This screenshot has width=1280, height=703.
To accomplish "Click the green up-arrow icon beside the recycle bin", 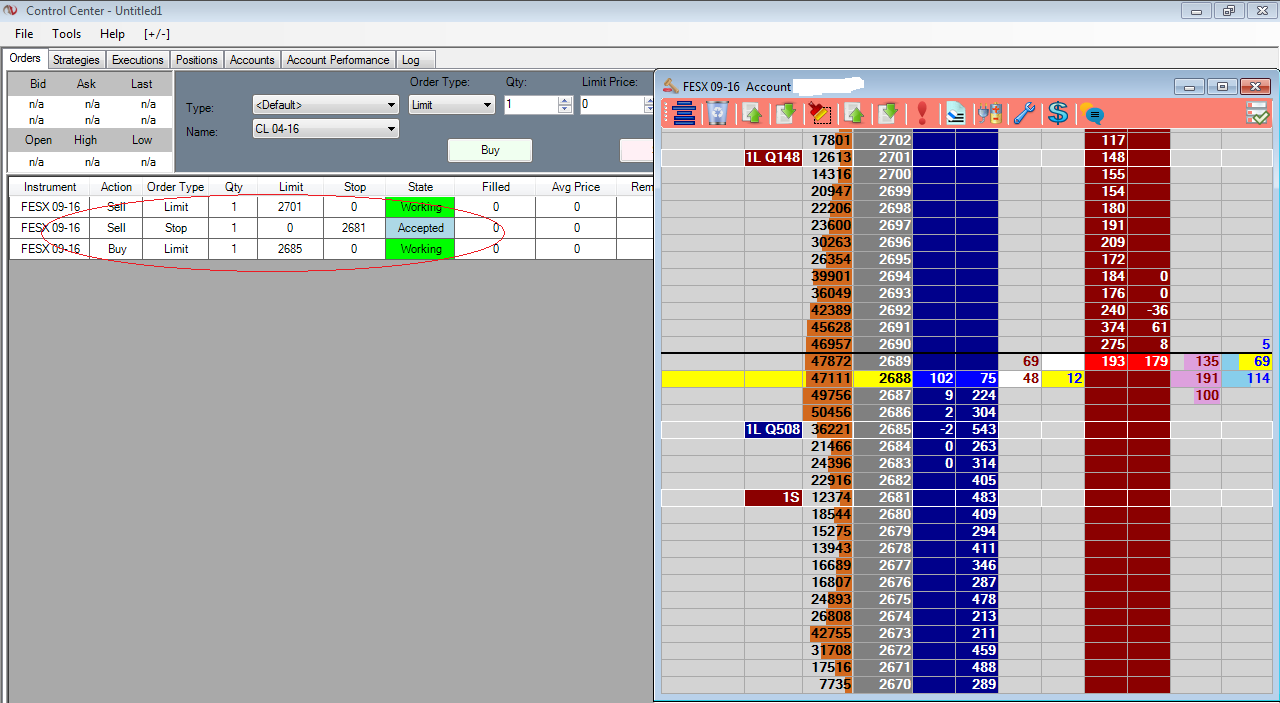I will point(753,113).
